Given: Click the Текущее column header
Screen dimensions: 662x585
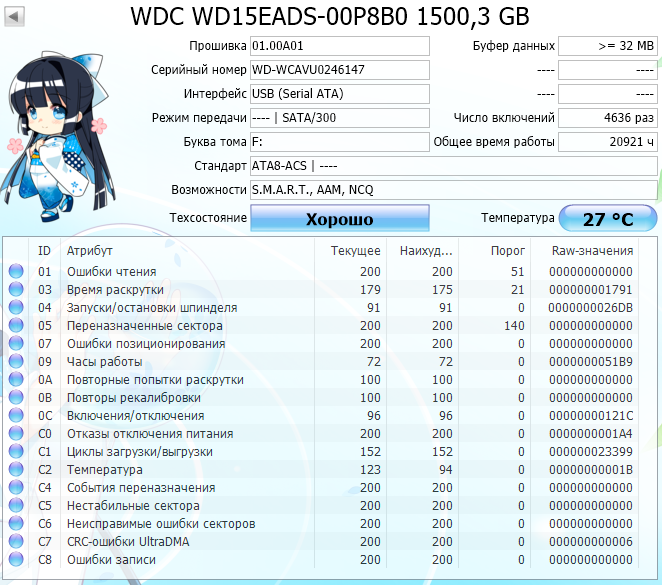Looking at the screenshot, I should (355, 251).
